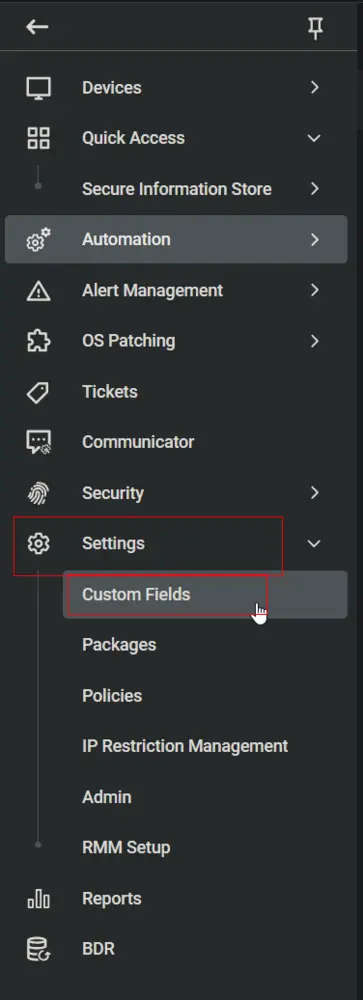
Task: Click the Tickets tag icon
Action: pos(38,392)
